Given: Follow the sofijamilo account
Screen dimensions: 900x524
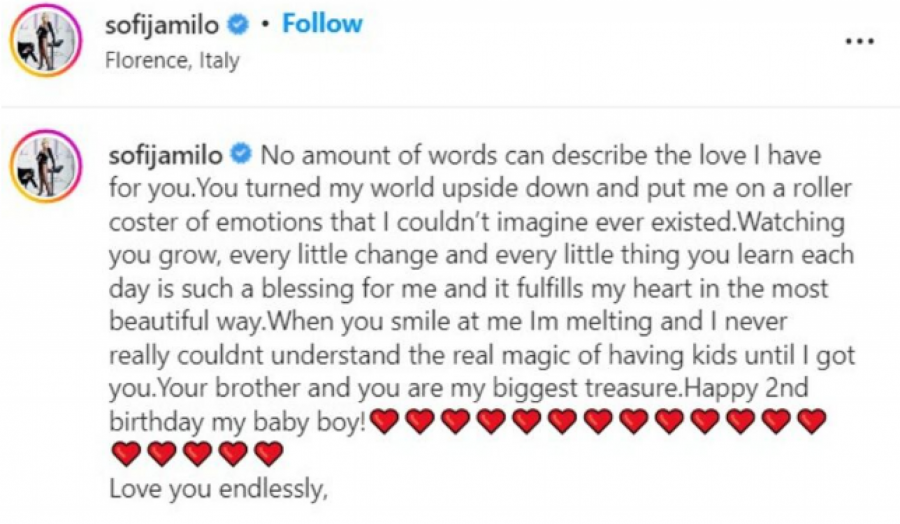Looking at the screenshot, I should pyautogui.click(x=321, y=24).
